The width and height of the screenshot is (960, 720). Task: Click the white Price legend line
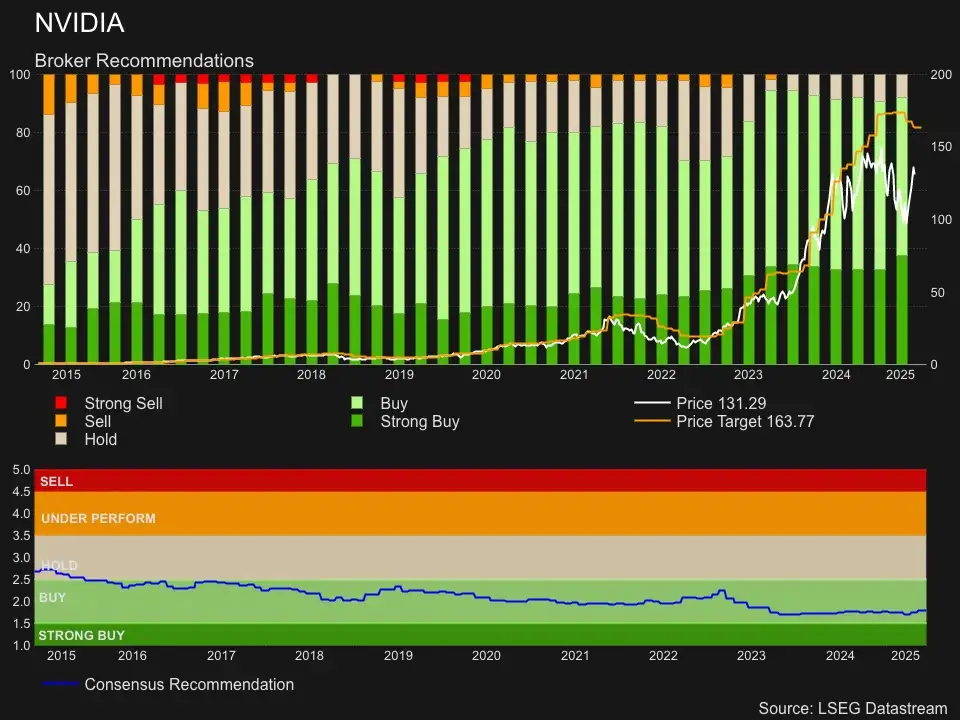click(652, 403)
